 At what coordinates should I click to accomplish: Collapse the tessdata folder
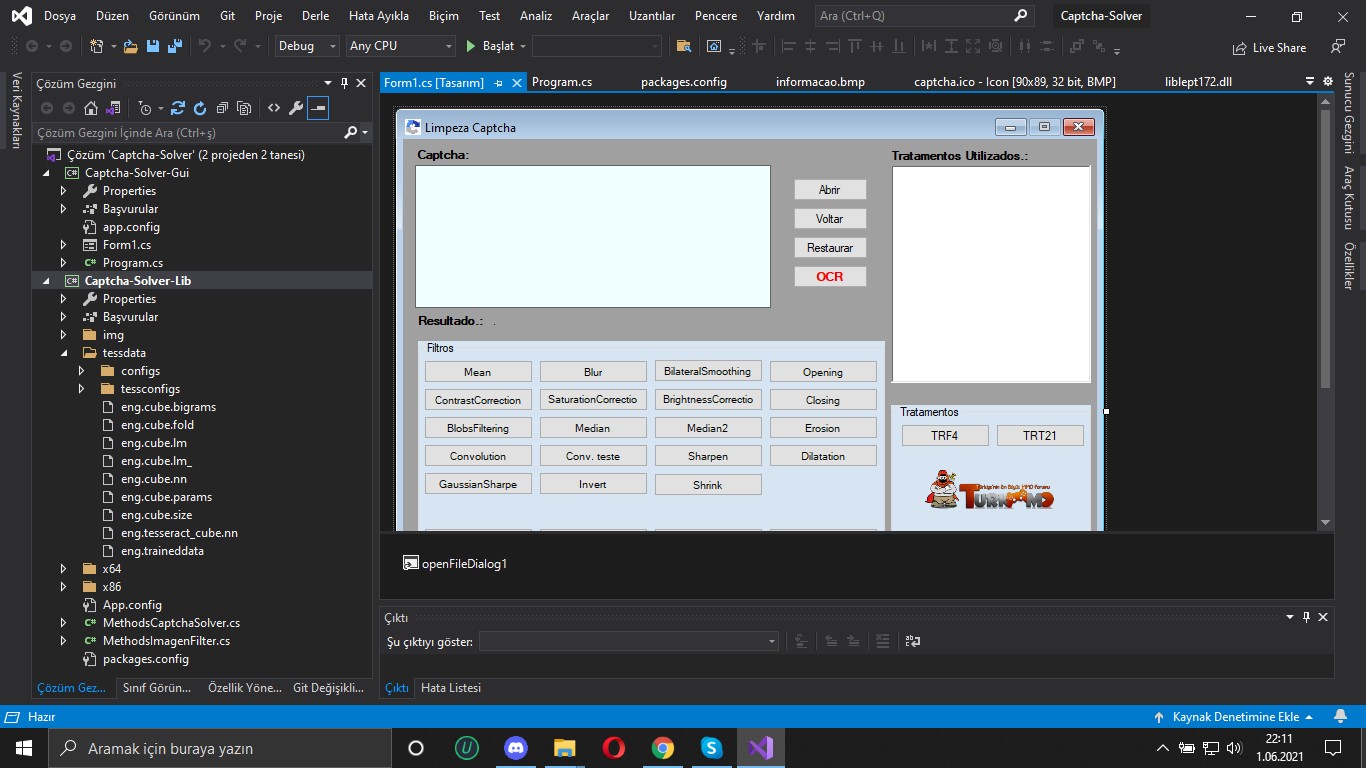[64, 353]
